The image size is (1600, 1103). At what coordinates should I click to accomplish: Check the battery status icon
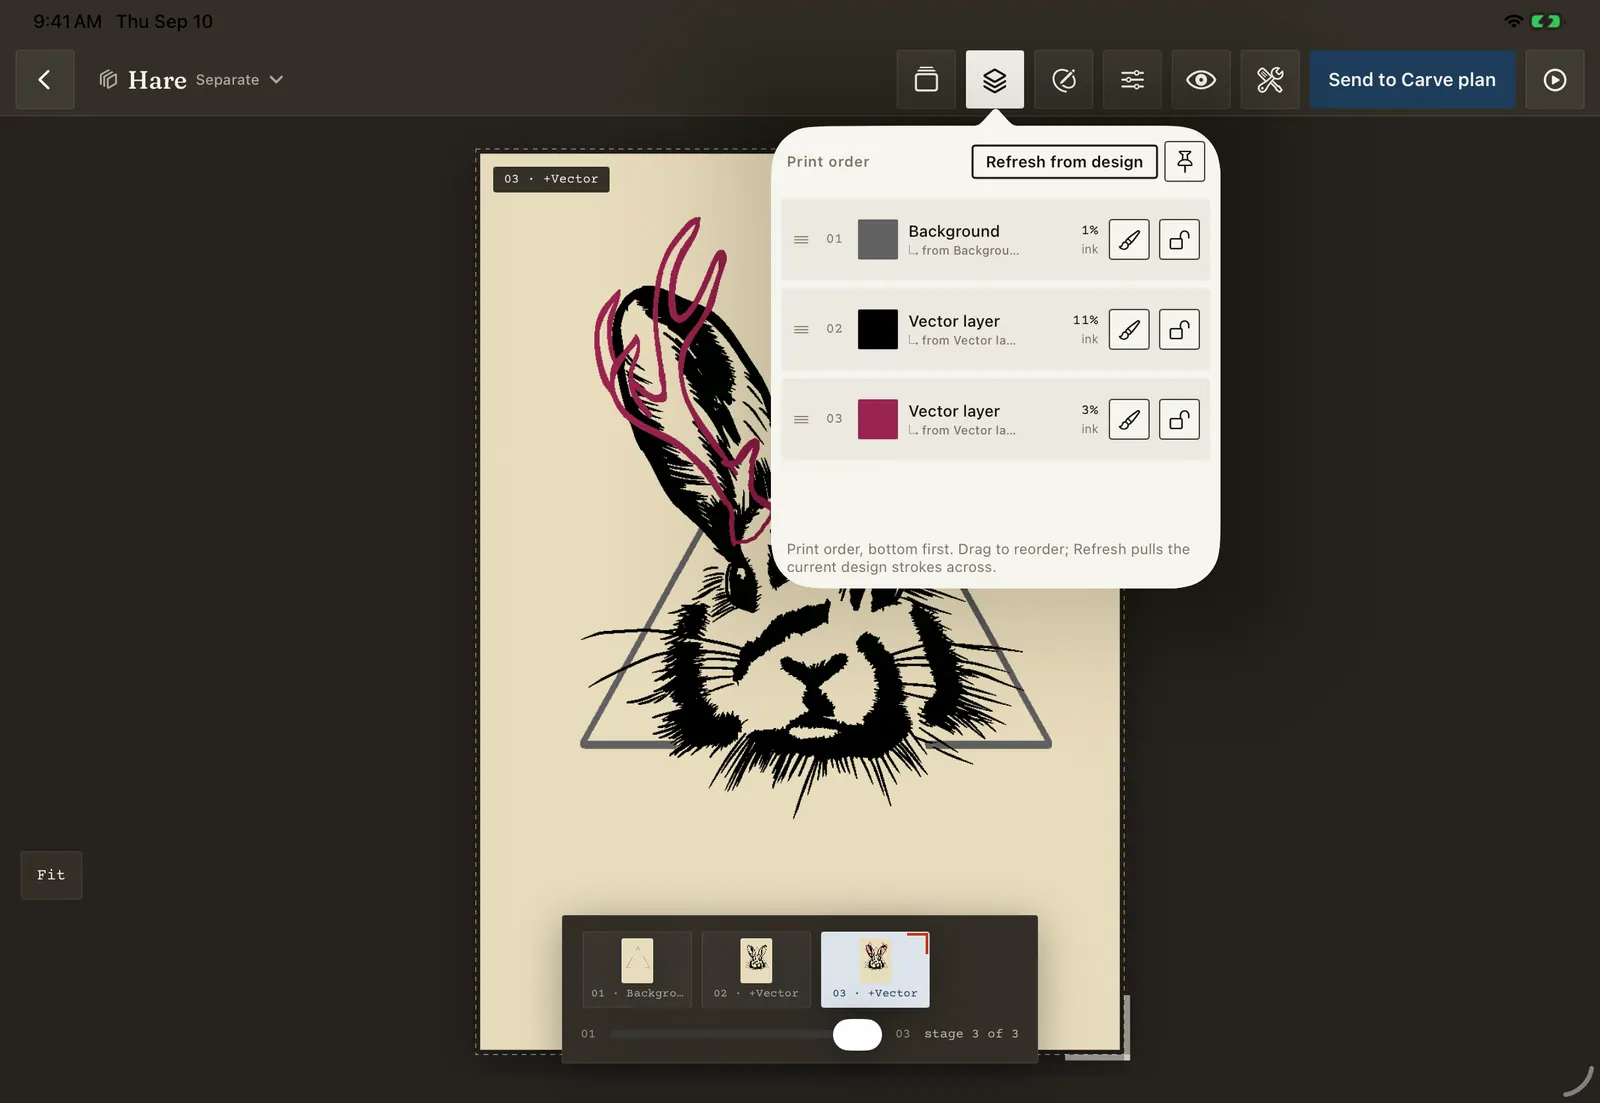coord(1545,21)
